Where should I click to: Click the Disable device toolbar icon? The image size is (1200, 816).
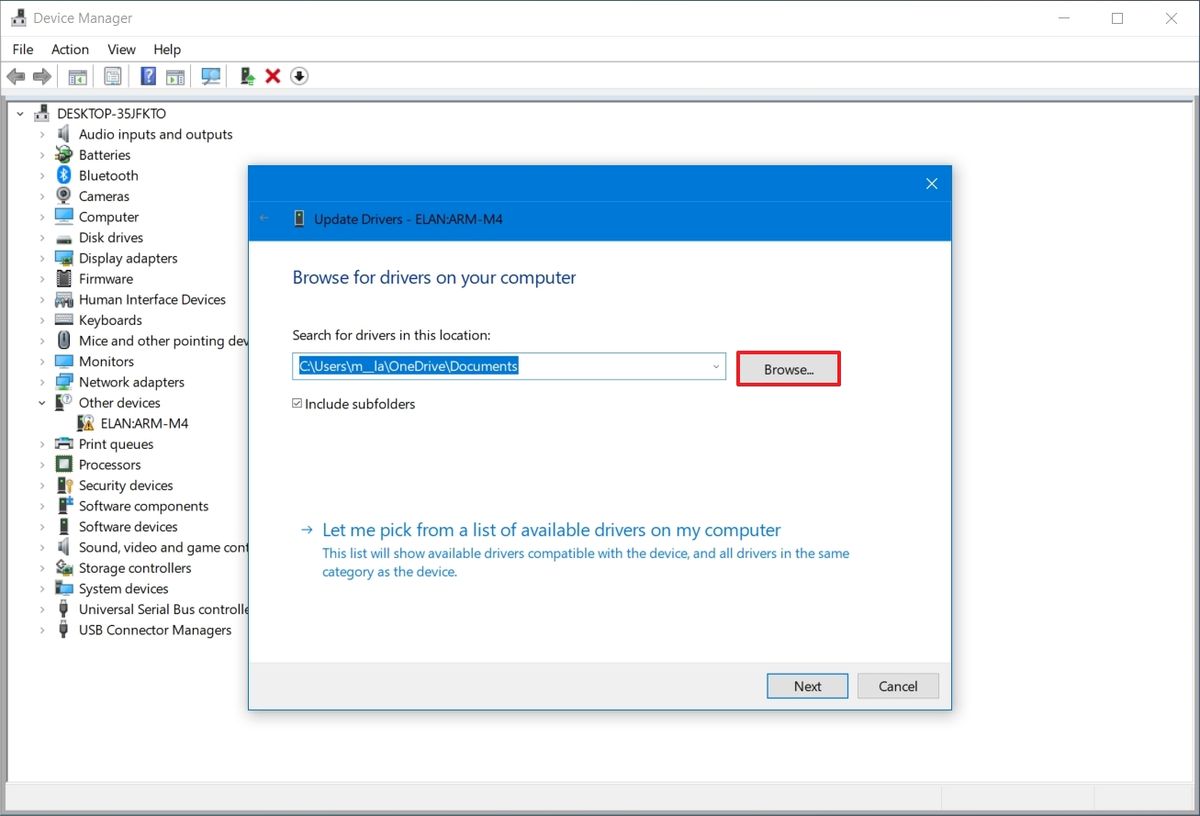pyautogui.click(x=299, y=76)
